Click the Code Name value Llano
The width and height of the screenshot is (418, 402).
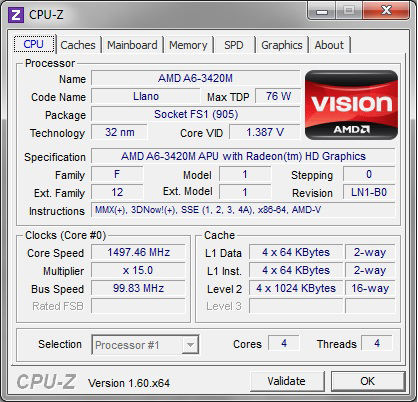tap(146, 97)
